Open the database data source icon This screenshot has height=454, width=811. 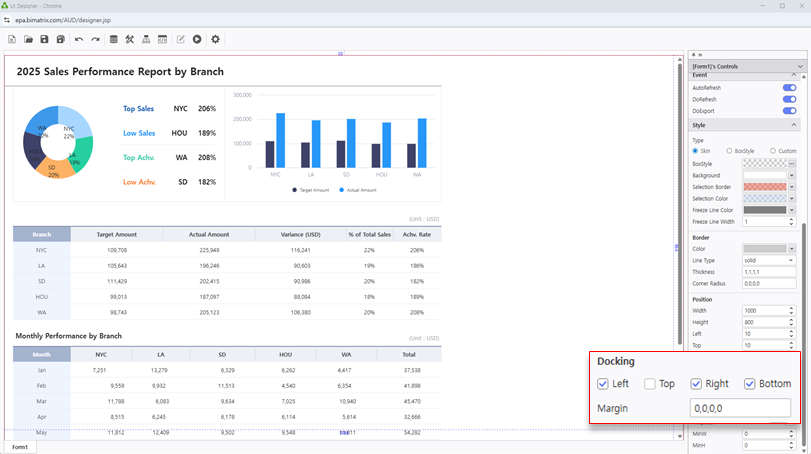pos(113,40)
